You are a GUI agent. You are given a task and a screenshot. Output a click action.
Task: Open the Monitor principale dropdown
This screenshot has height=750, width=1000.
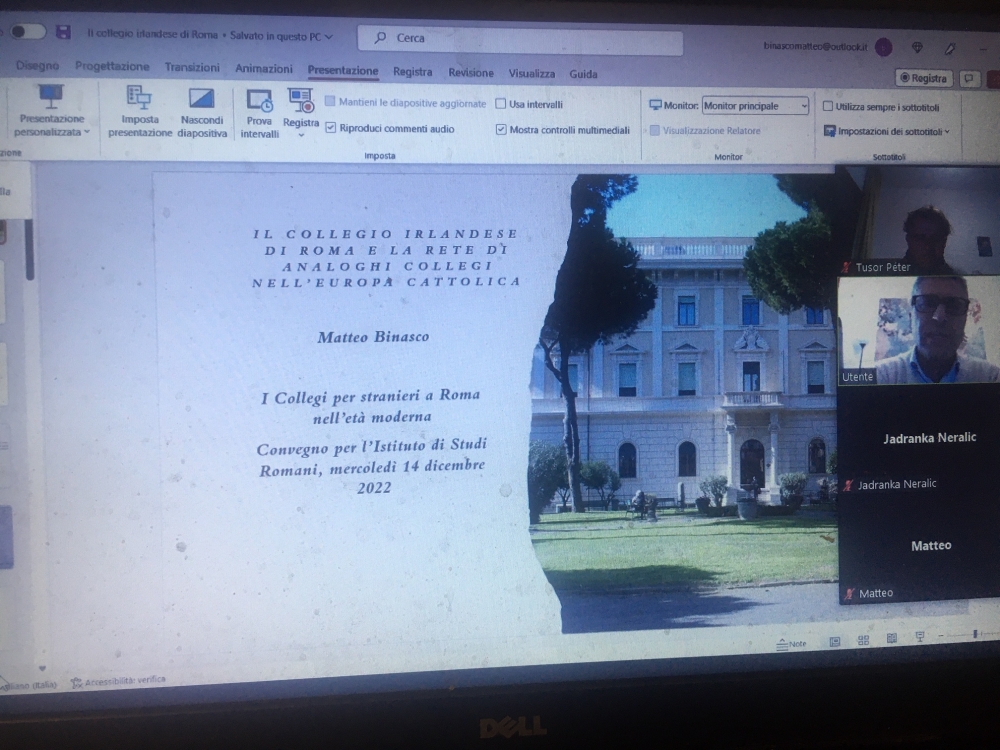pyautogui.click(x=755, y=106)
